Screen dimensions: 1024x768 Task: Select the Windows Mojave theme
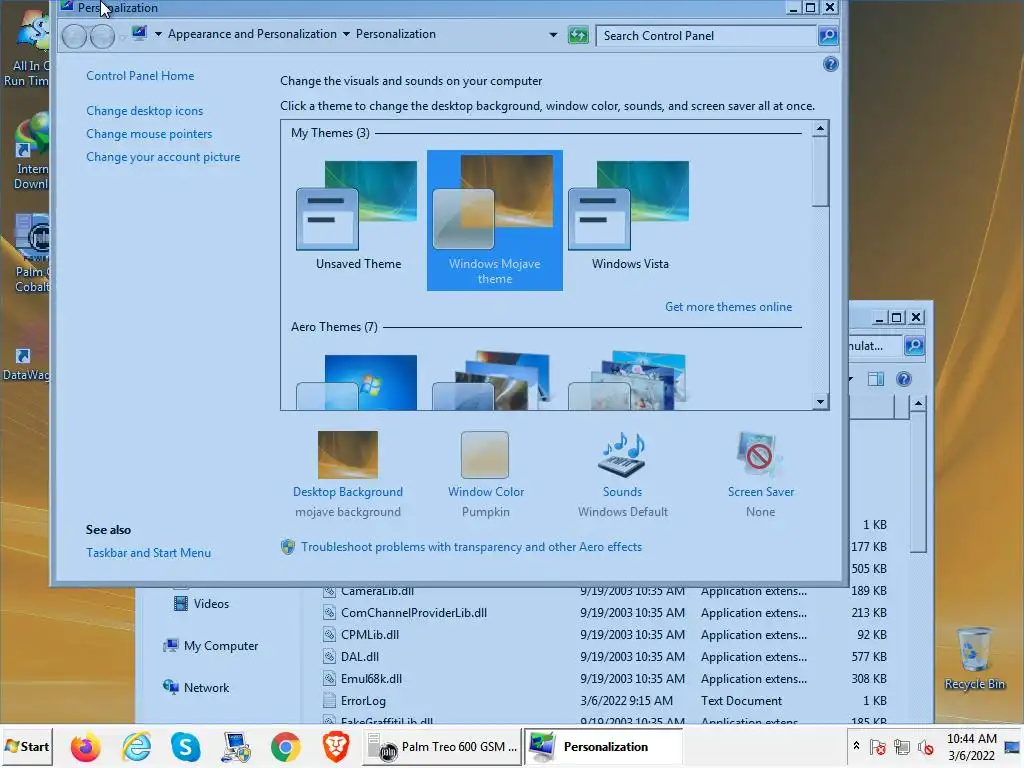pyautogui.click(x=494, y=220)
